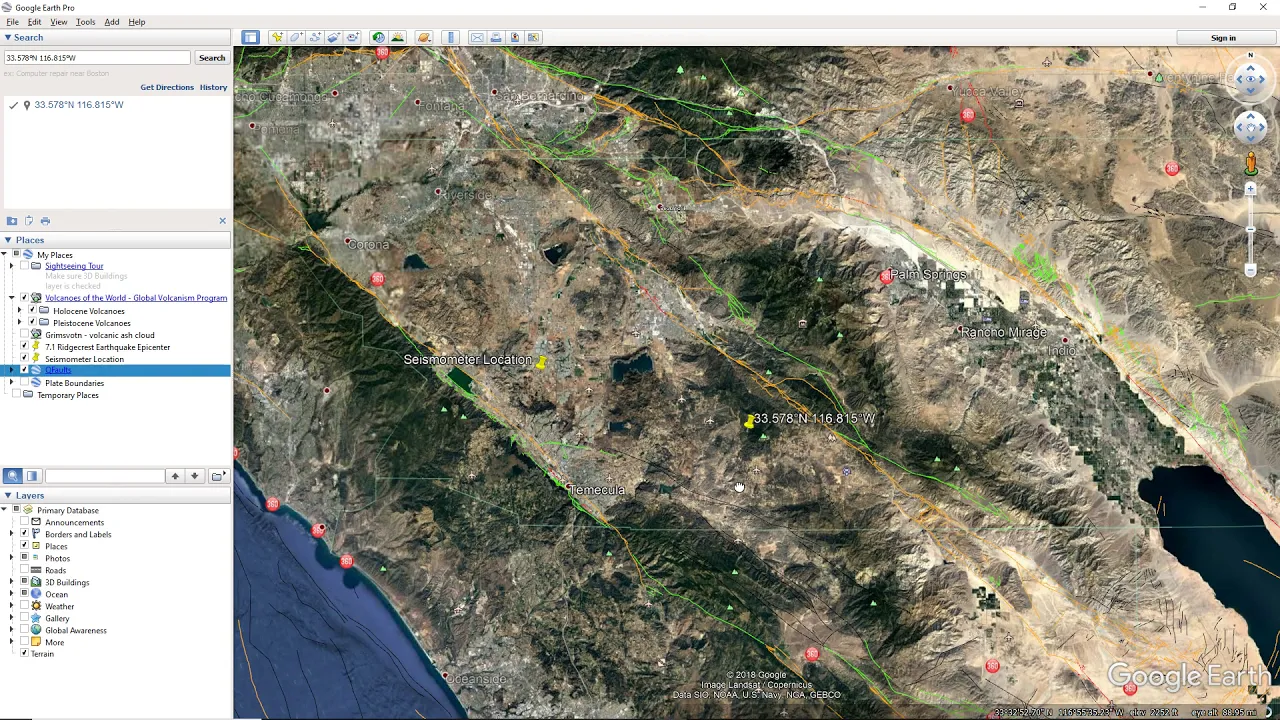Uncheck 7.1 Ridgecrest Earthquake Epicenter checkbox
1280x720 pixels.
(x=25, y=347)
